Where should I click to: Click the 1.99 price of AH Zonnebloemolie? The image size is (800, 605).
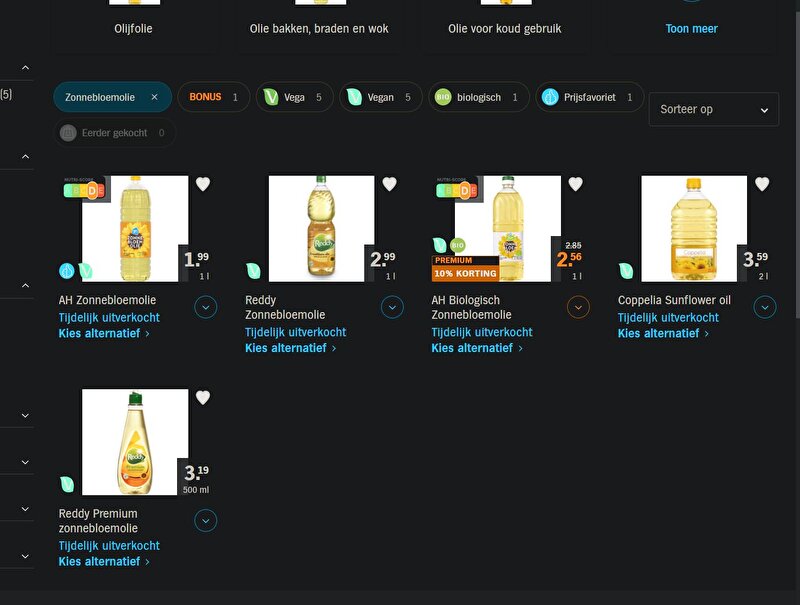pos(196,260)
